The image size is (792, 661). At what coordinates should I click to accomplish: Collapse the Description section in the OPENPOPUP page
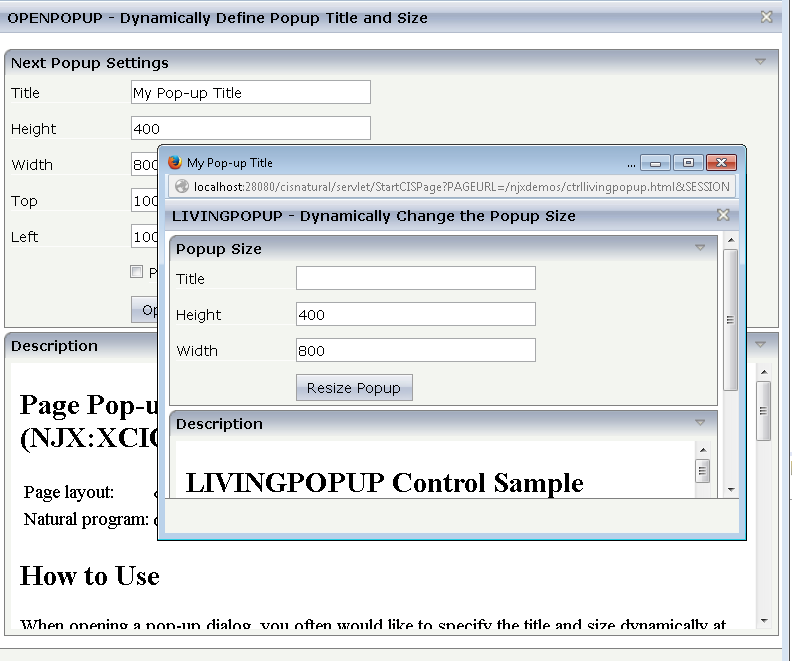760,344
